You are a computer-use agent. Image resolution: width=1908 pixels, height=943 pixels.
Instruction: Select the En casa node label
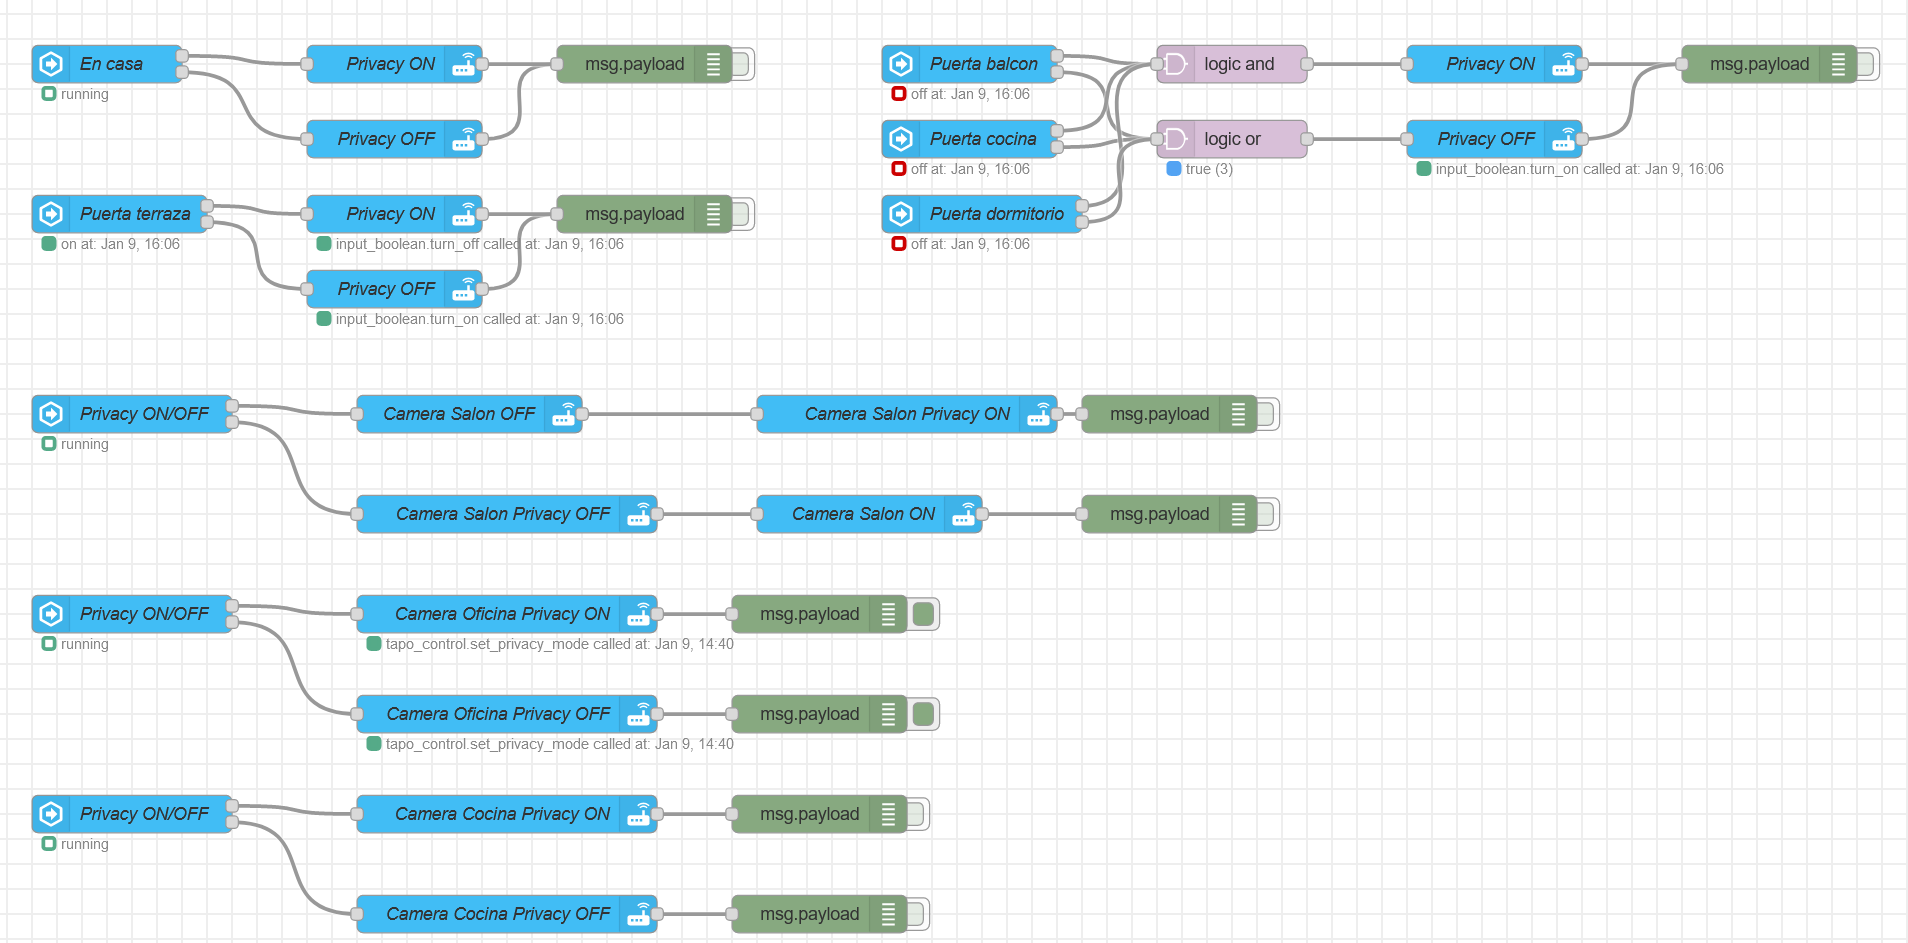pos(111,64)
